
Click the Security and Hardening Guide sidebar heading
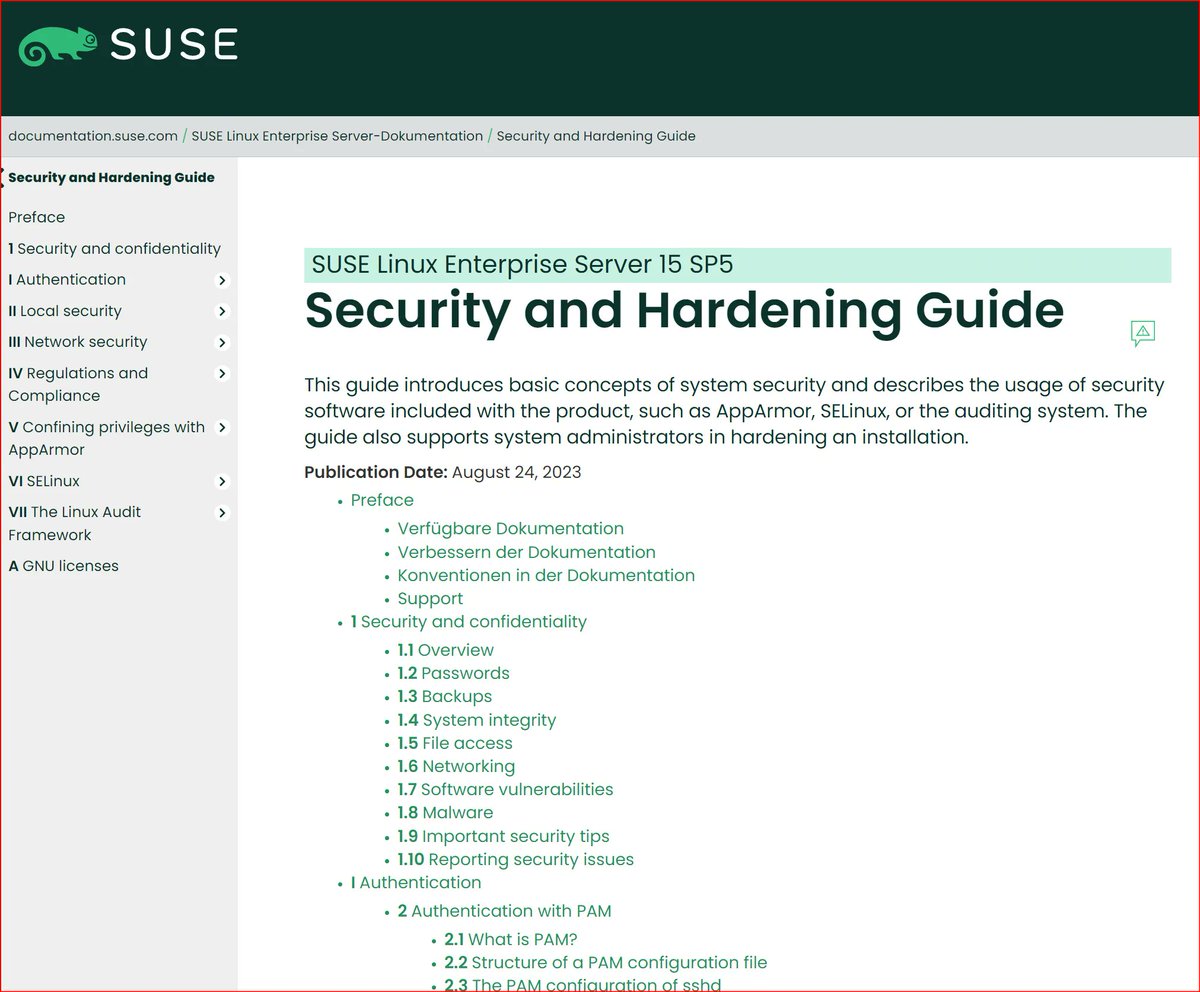[x=111, y=177]
